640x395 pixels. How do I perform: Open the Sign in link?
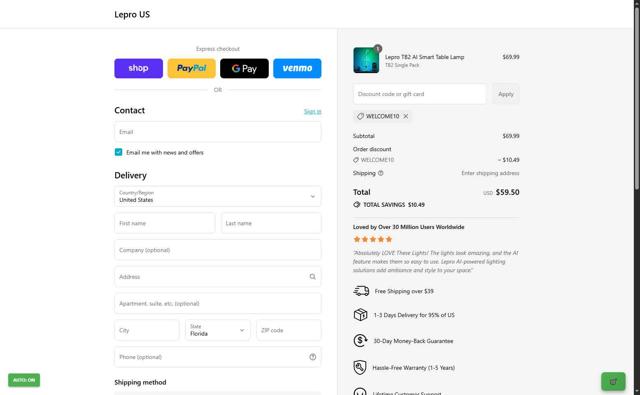[313, 111]
